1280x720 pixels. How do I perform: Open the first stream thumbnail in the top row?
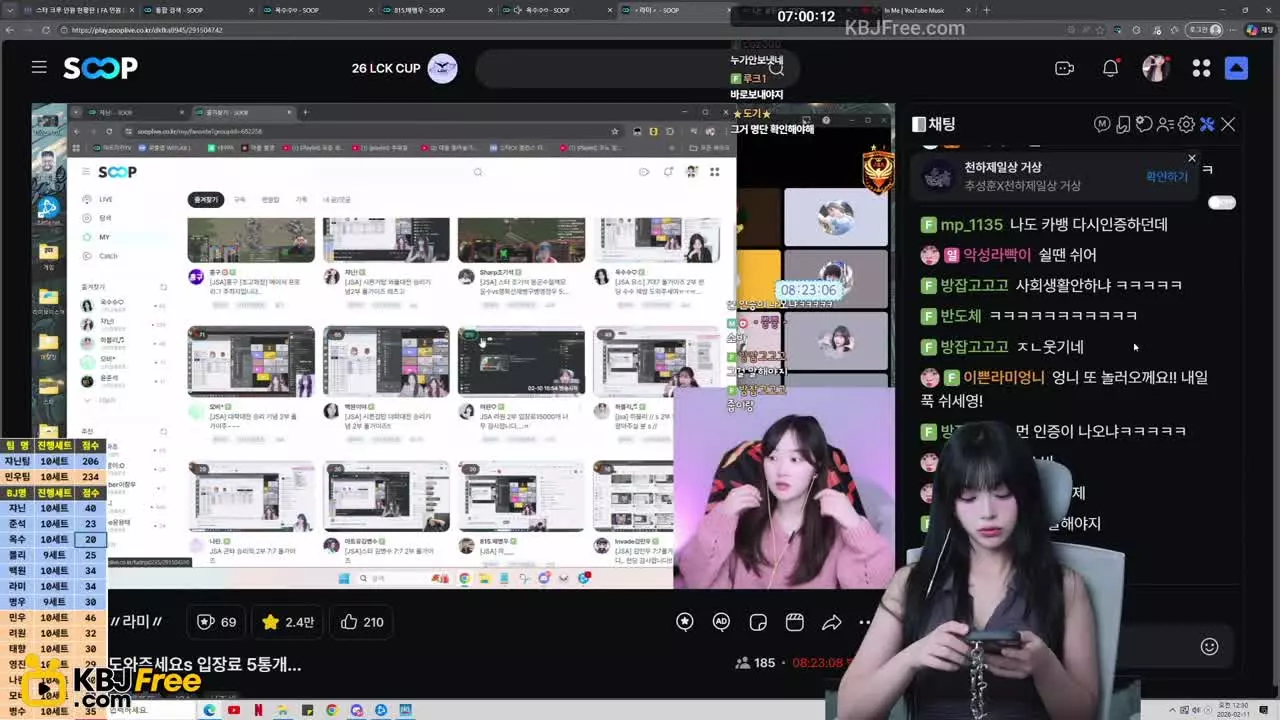point(251,240)
